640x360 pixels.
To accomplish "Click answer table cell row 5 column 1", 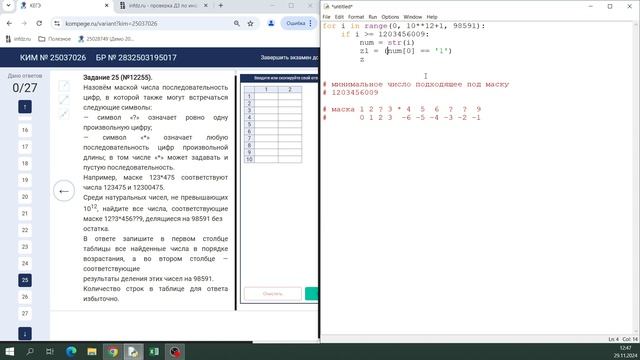I will click(x=266, y=124).
